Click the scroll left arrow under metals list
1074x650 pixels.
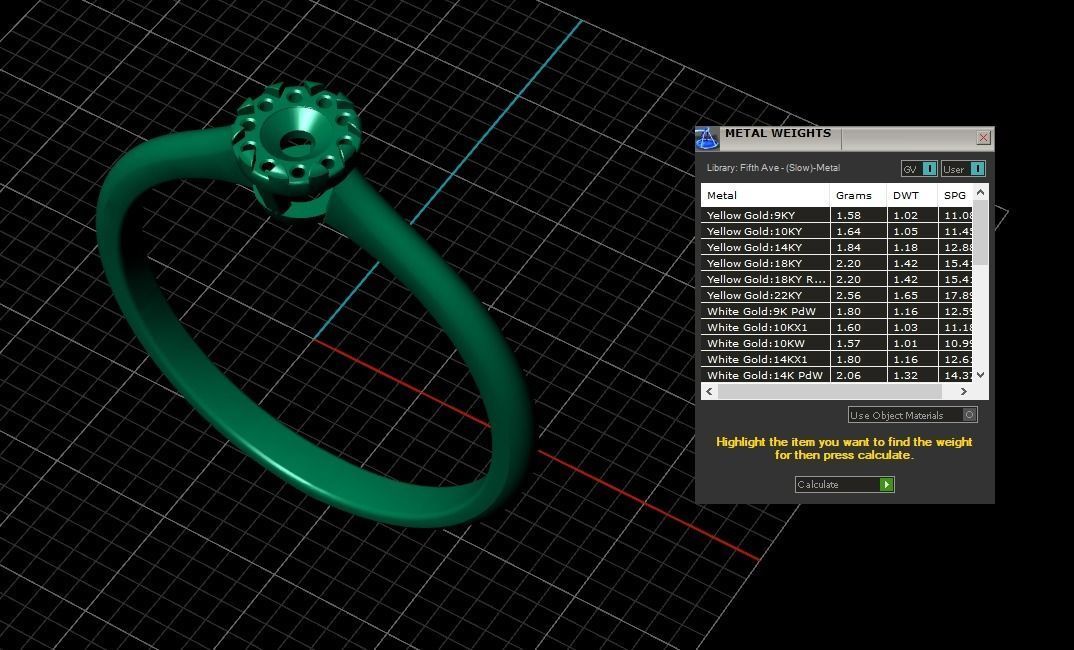point(709,391)
